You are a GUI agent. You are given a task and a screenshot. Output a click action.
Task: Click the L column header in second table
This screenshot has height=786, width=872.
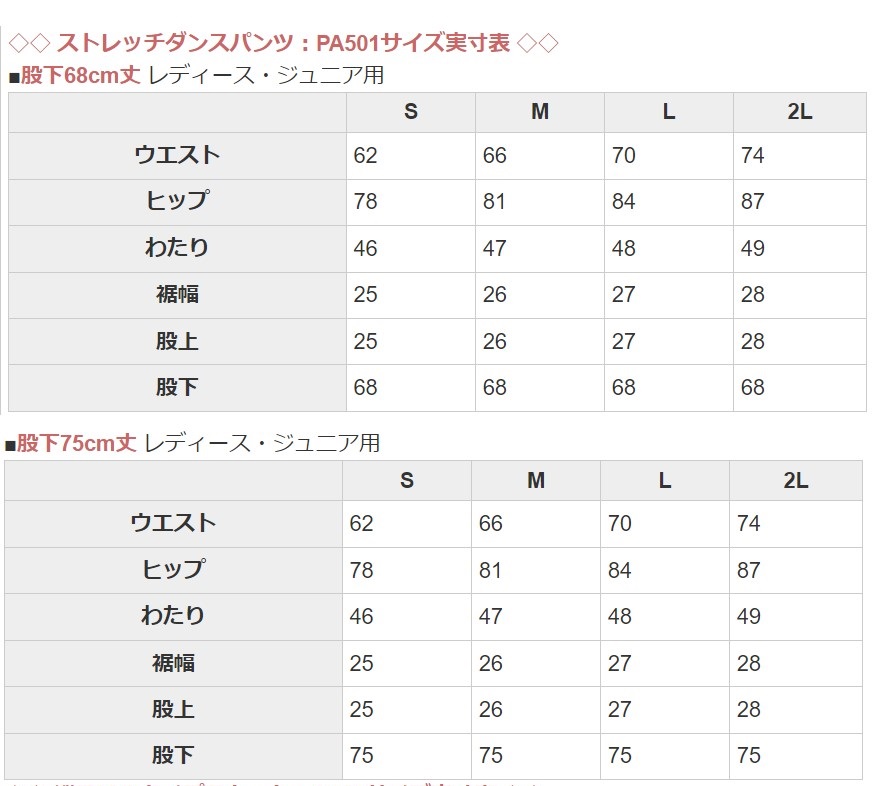click(665, 481)
